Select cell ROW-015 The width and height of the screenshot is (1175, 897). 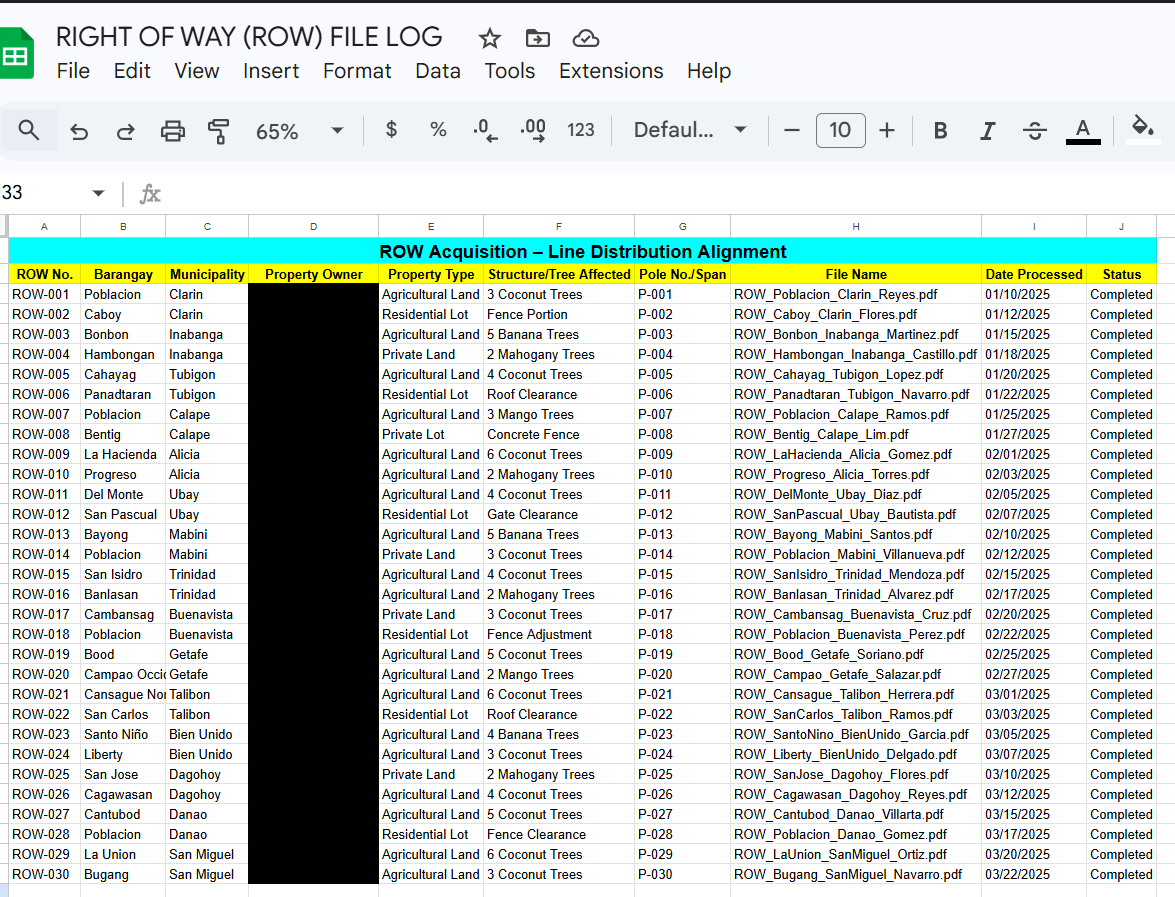point(44,574)
